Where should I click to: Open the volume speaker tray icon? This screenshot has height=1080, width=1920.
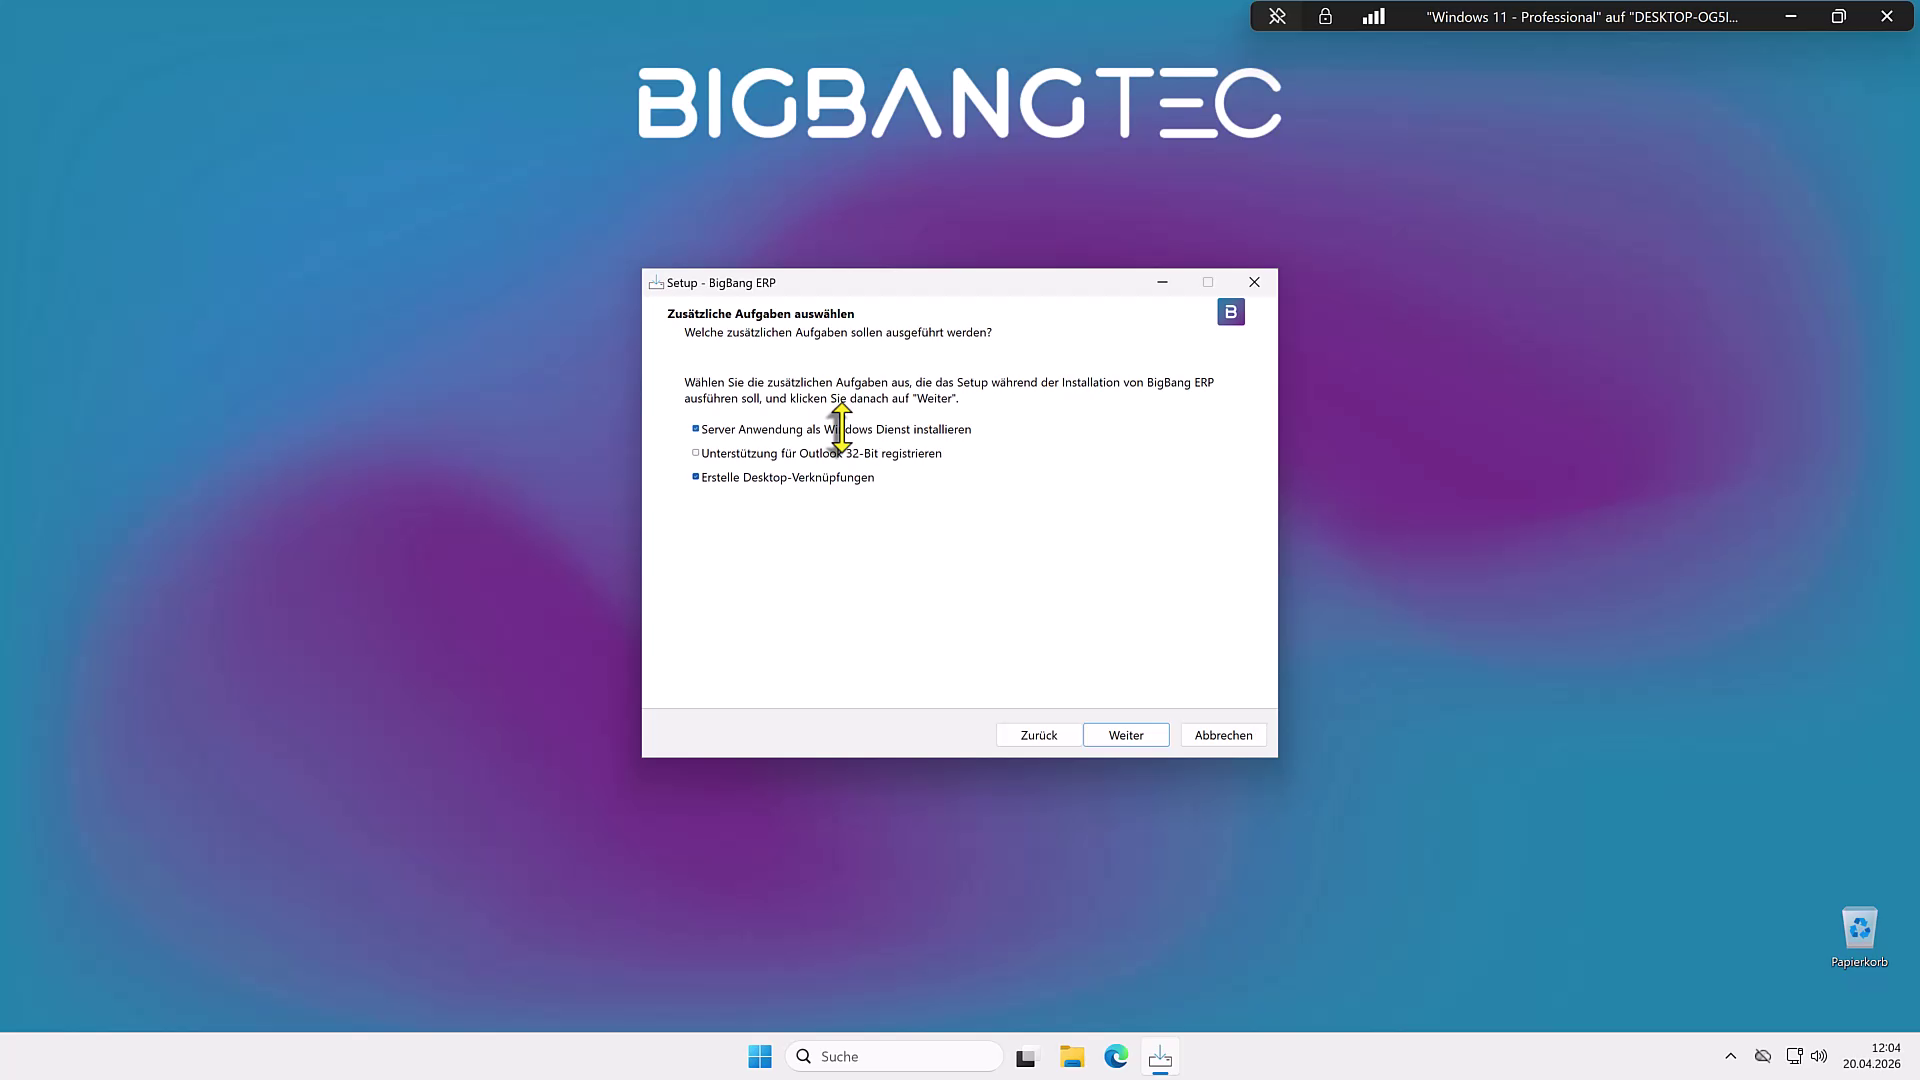[x=1819, y=1056]
